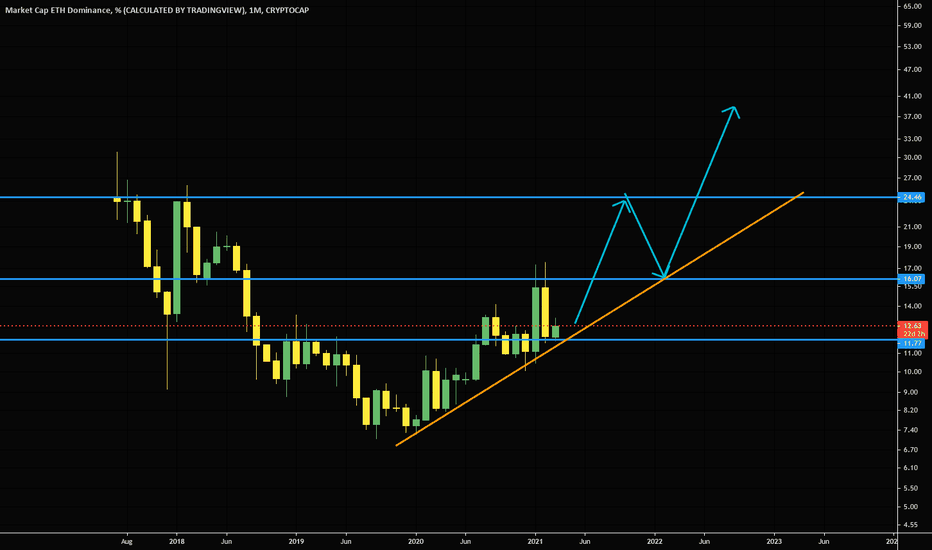
Task: Click the 41.00 price axis value
Action: coord(912,96)
